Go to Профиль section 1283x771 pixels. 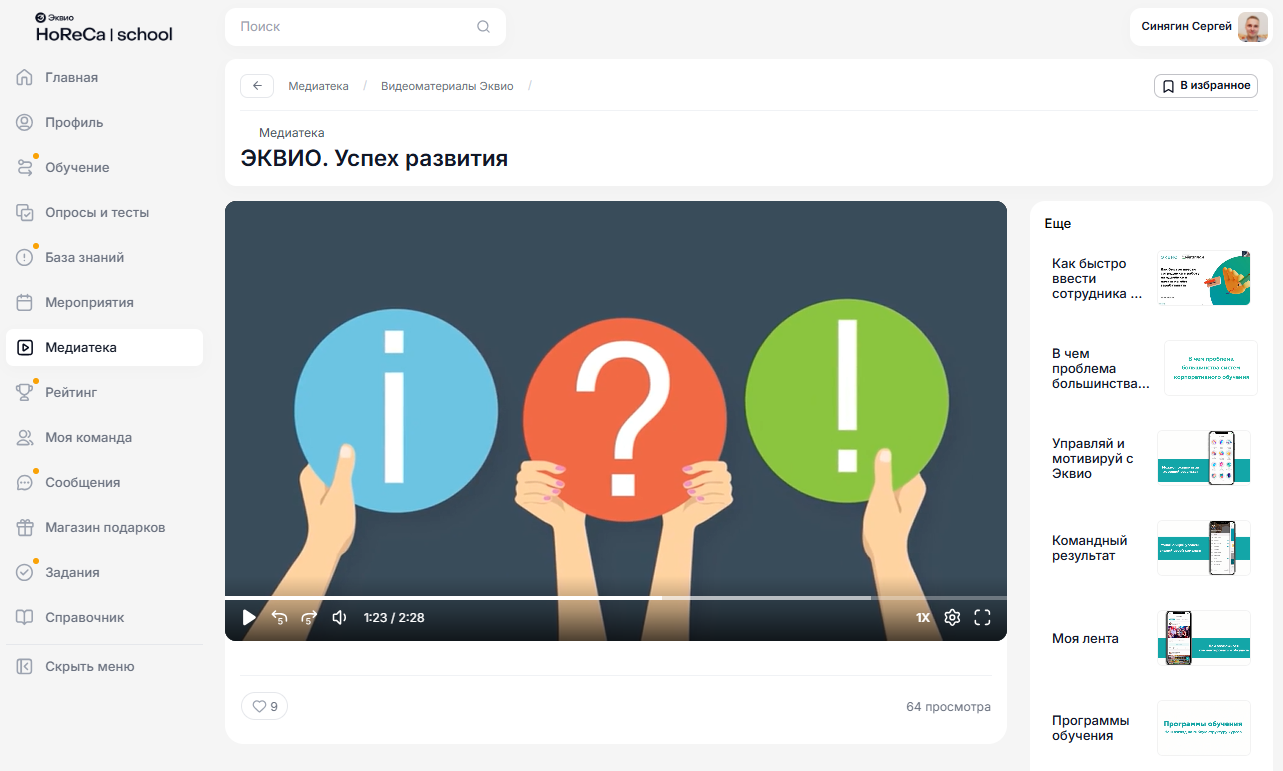tap(104, 123)
